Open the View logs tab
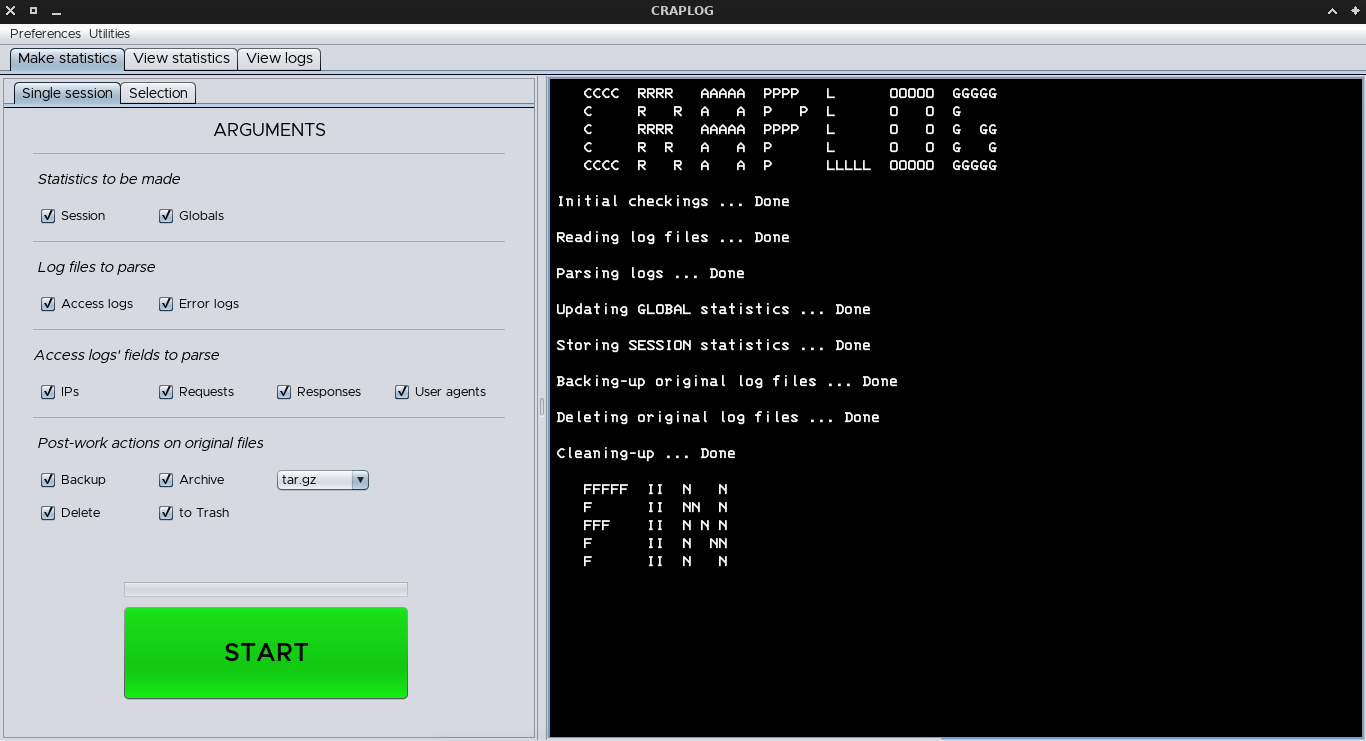The height and width of the screenshot is (741, 1366). click(x=279, y=58)
